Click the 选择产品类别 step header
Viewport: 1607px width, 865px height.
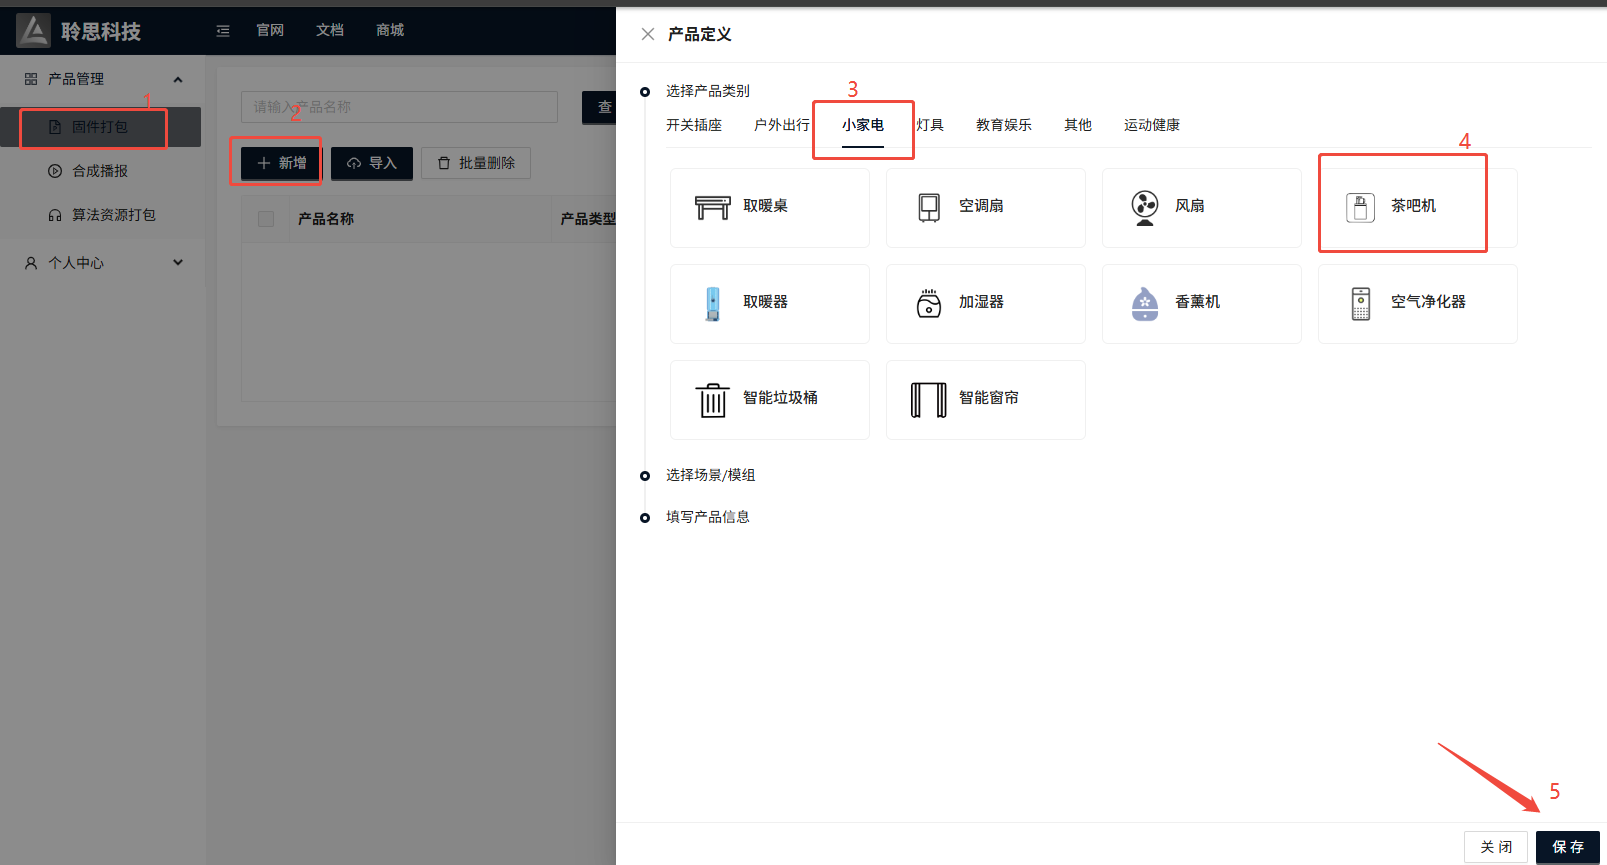708,91
